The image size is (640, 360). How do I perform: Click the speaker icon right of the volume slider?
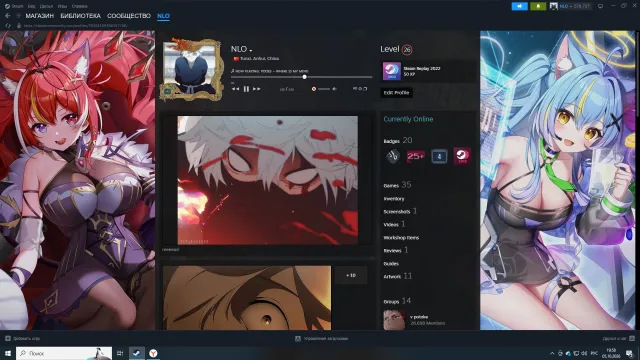tap(334, 89)
